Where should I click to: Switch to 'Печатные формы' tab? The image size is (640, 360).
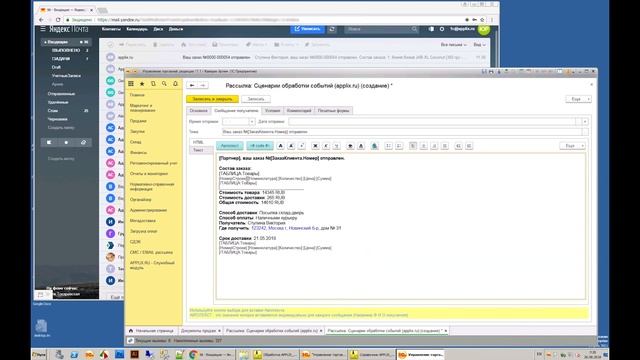(x=333, y=111)
